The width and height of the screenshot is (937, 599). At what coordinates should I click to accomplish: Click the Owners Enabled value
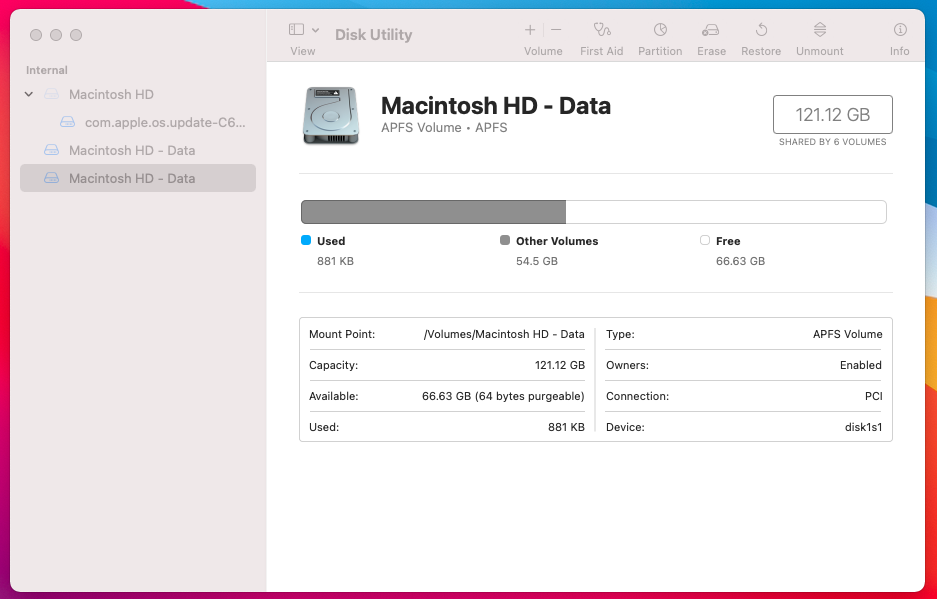click(861, 365)
